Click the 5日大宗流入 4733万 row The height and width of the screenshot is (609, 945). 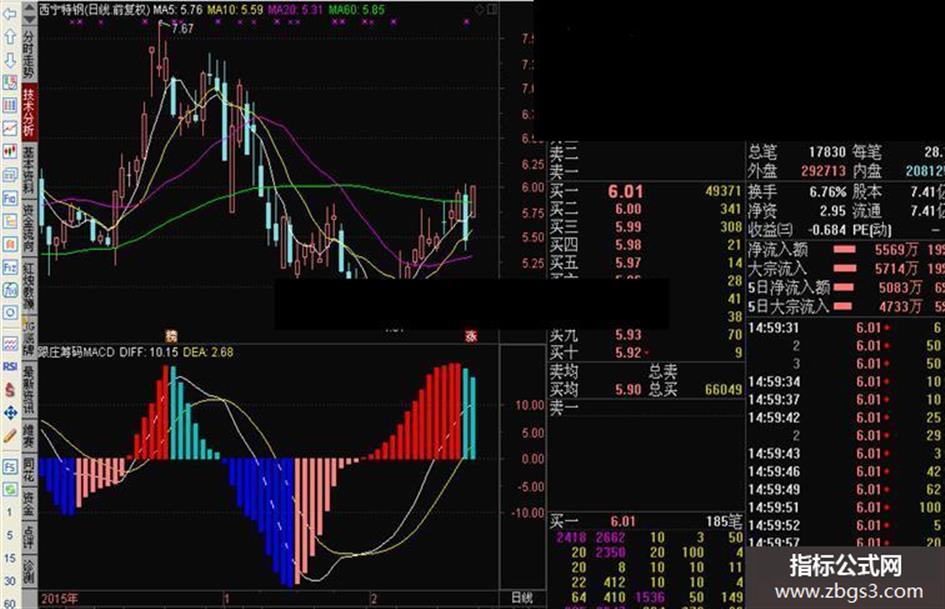[x=846, y=306]
